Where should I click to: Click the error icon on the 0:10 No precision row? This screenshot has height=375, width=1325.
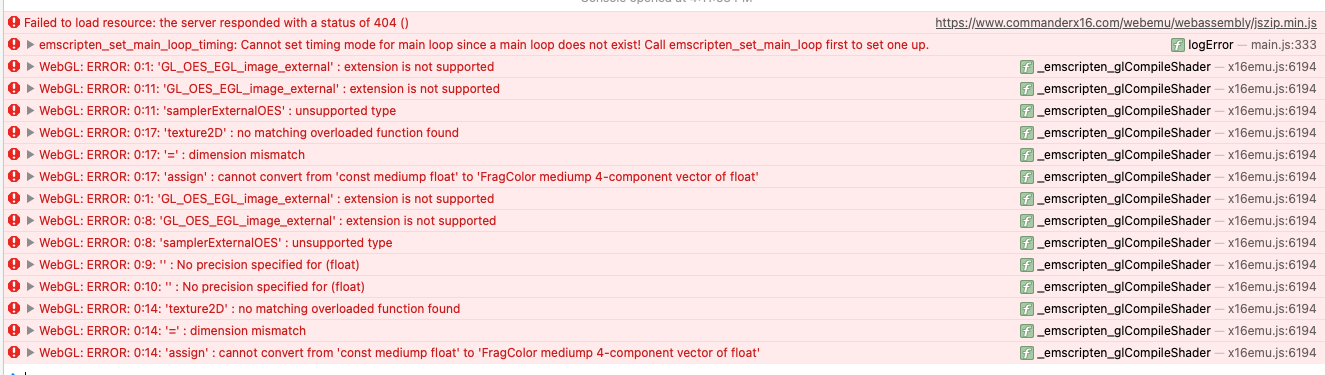tap(14, 287)
